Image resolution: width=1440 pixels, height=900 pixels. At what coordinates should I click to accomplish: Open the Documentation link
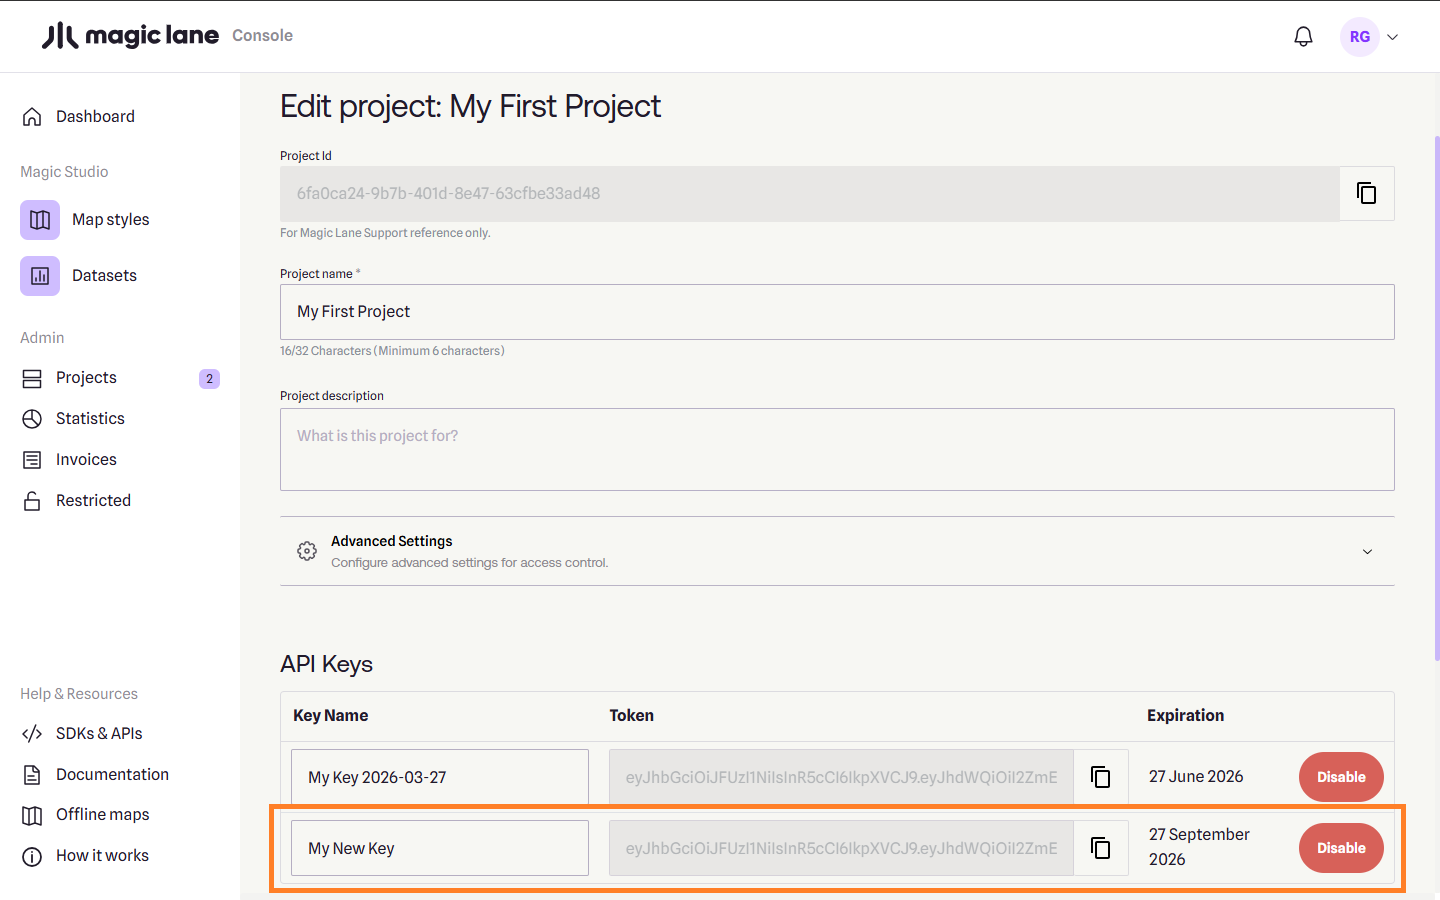coord(112,775)
